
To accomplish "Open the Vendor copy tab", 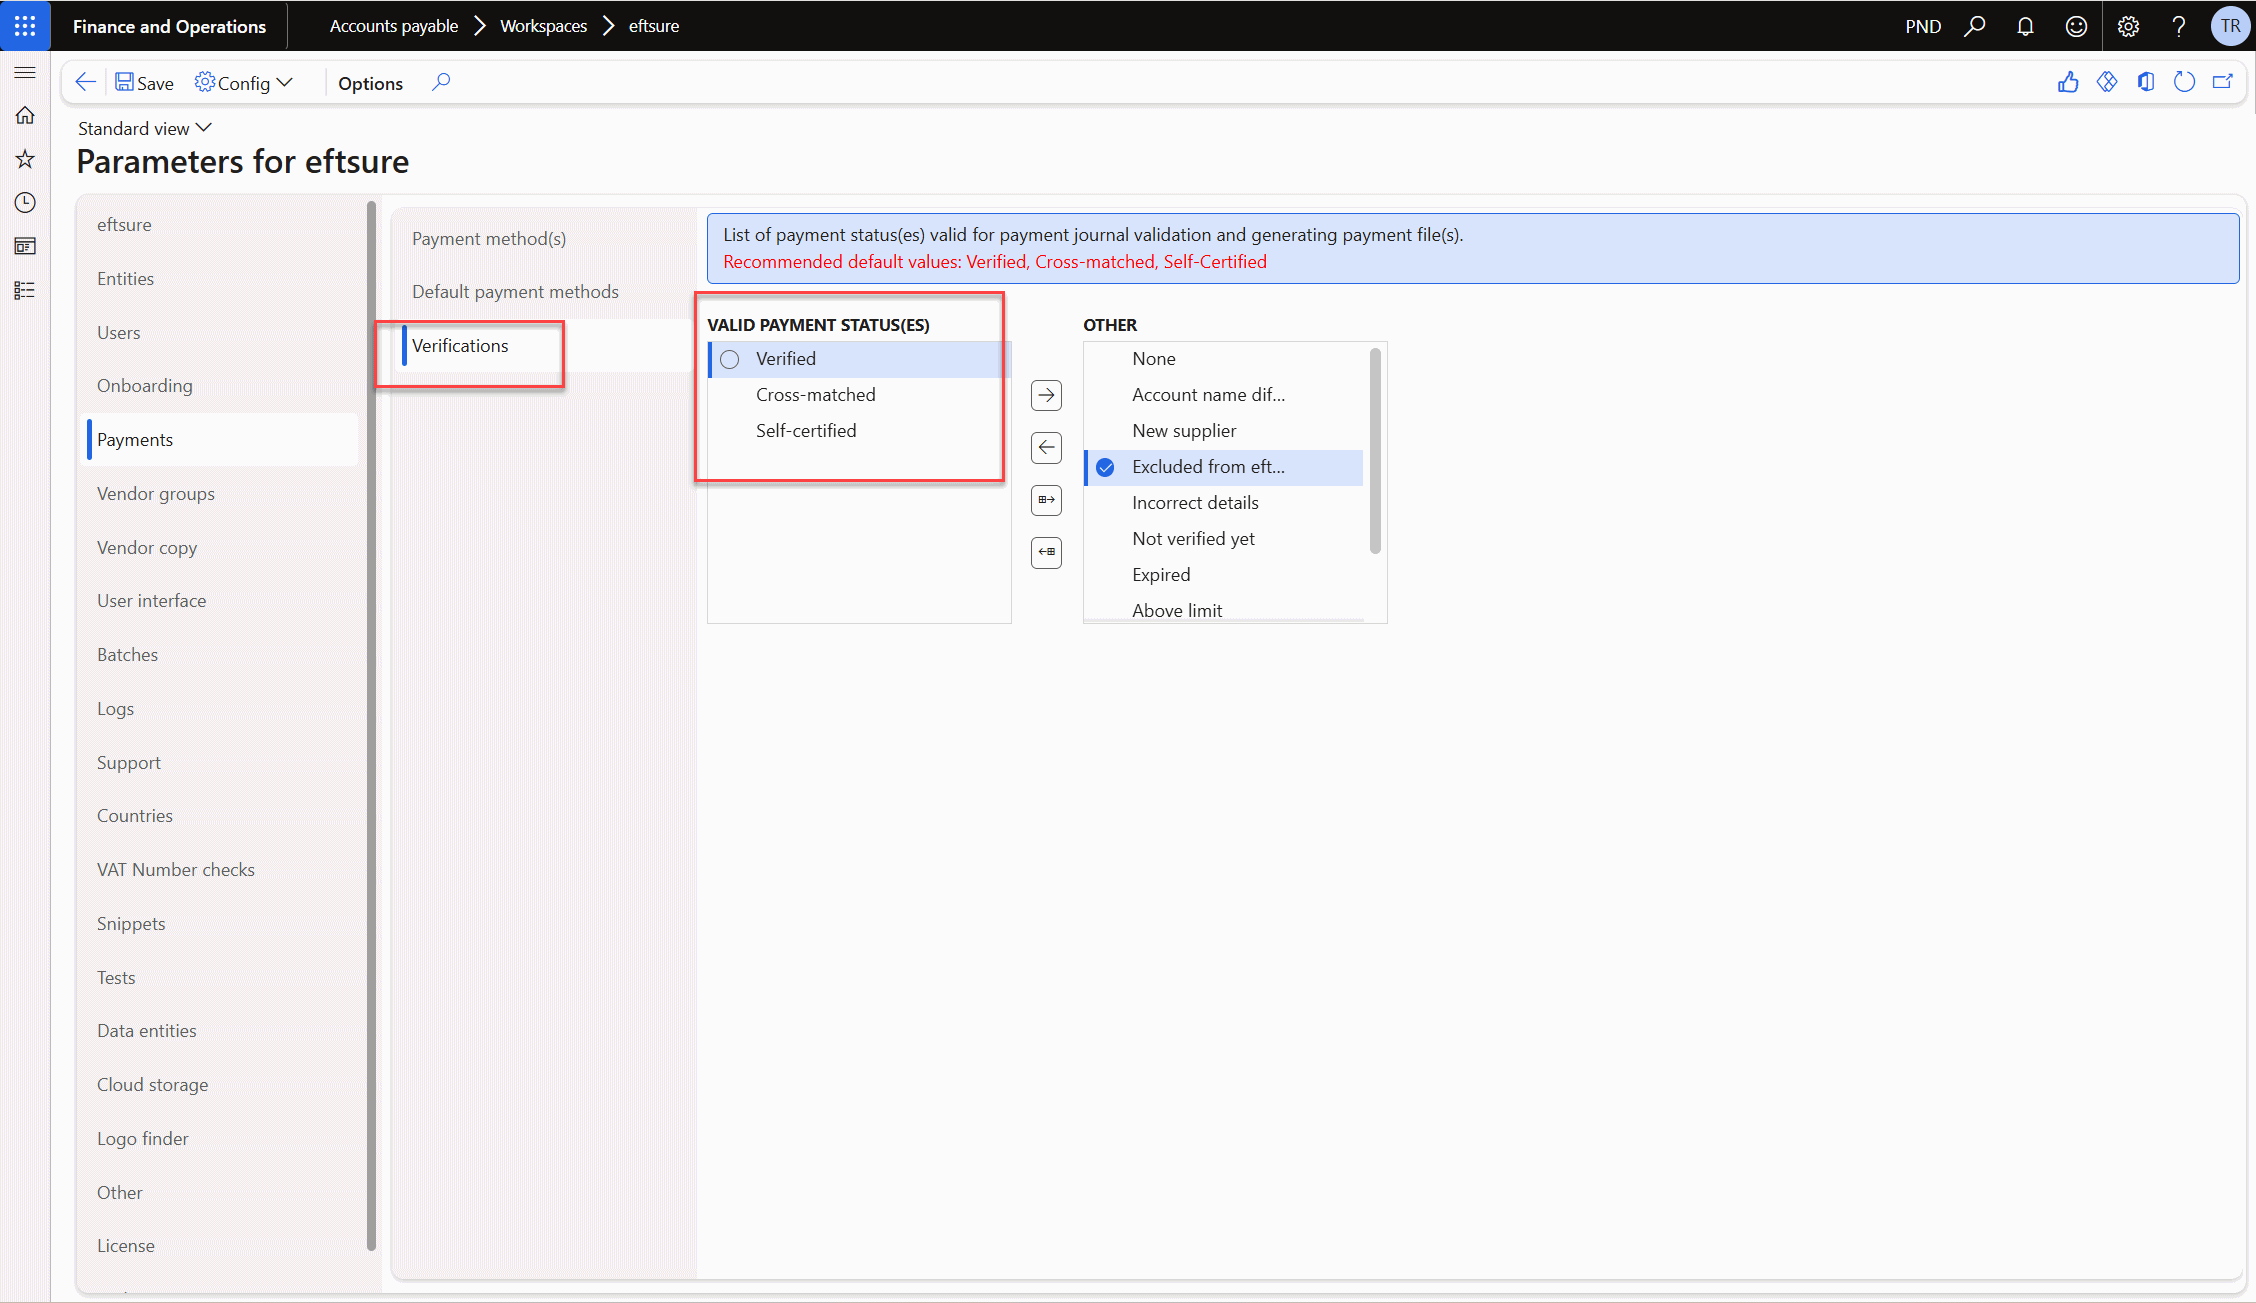I will (x=222, y=548).
